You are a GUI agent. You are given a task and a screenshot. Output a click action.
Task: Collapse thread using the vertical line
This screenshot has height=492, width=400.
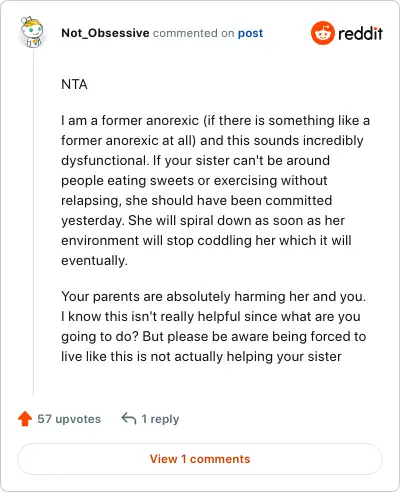pyautogui.click(x=33, y=222)
